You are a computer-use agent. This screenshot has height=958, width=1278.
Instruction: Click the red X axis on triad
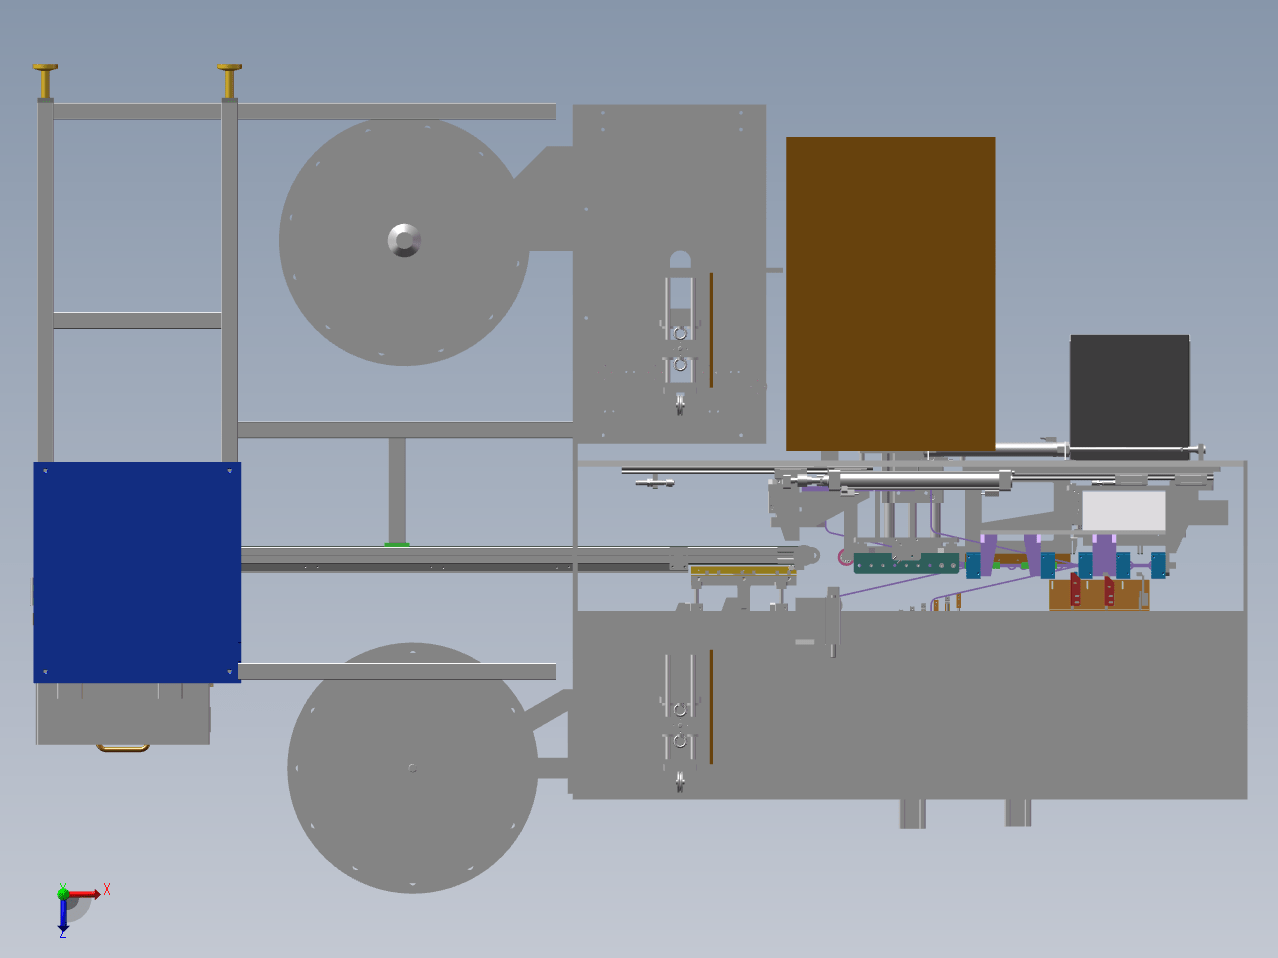86,892
